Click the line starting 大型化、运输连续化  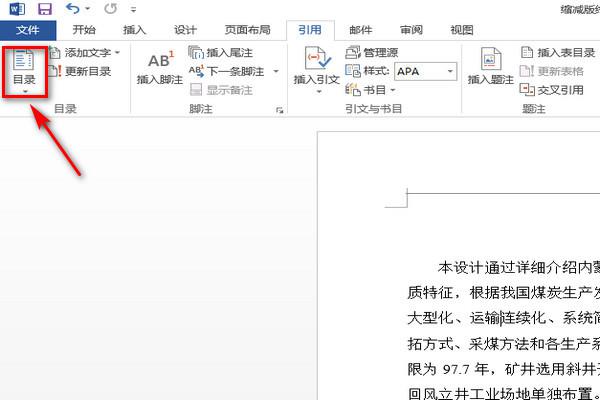504,318
